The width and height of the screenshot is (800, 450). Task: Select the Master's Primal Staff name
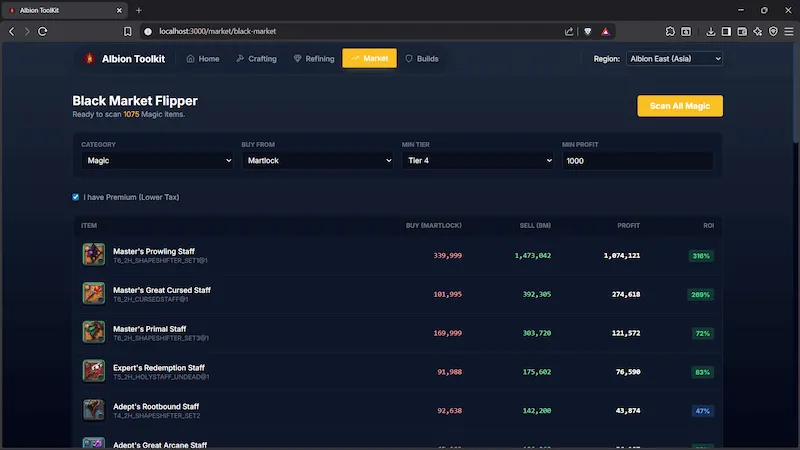(x=149, y=329)
